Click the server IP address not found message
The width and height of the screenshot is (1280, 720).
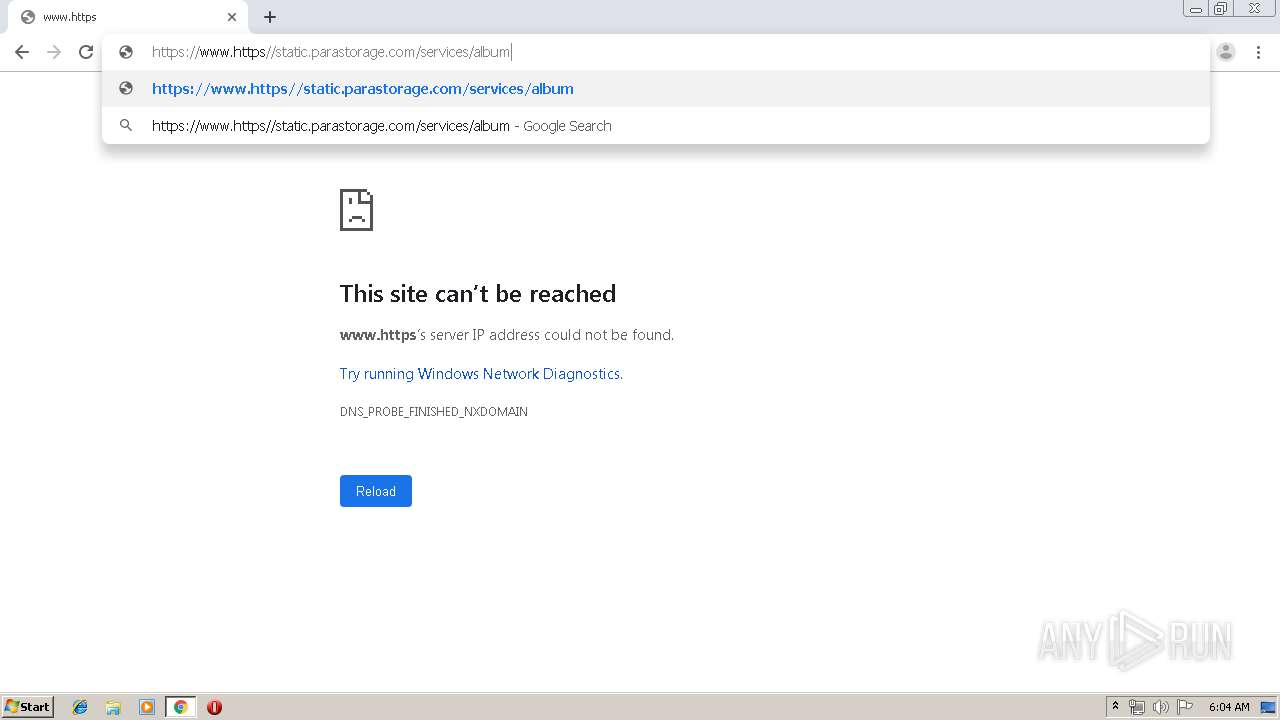click(507, 335)
